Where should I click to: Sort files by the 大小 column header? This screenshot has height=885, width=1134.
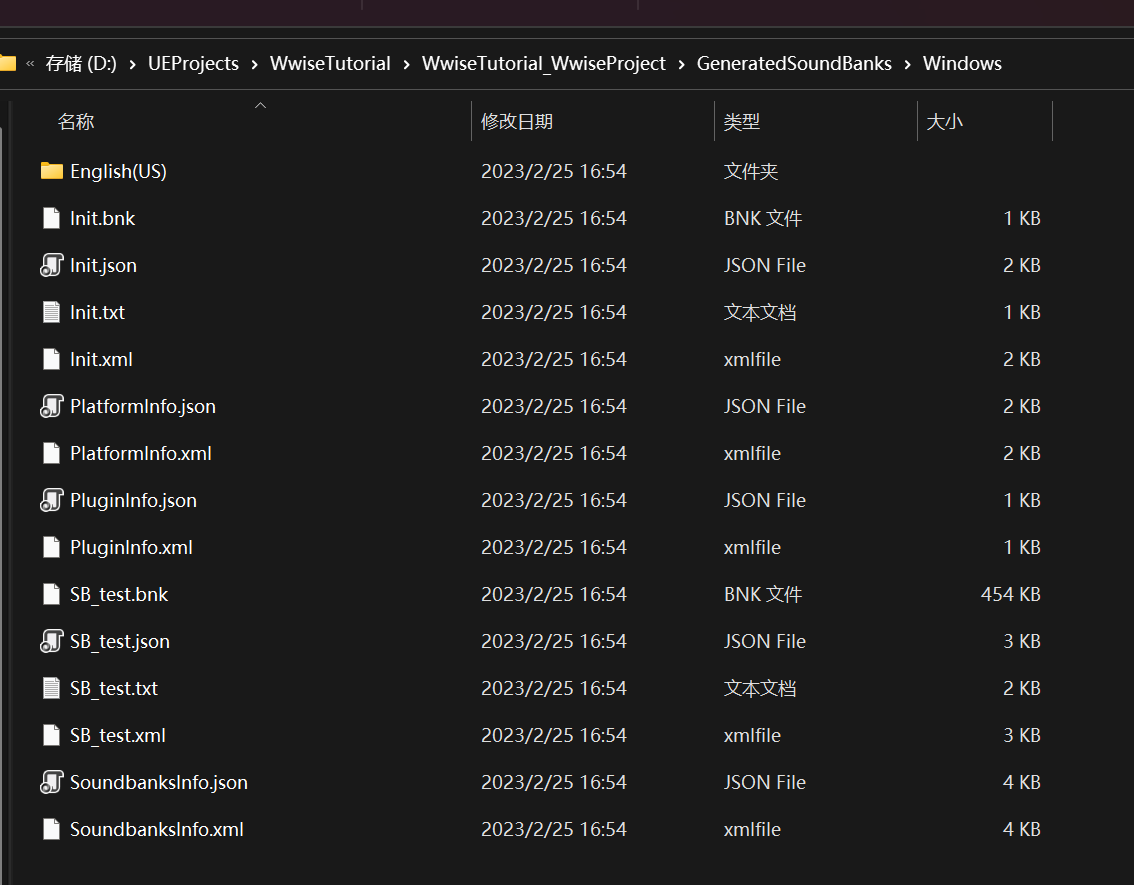coord(944,122)
